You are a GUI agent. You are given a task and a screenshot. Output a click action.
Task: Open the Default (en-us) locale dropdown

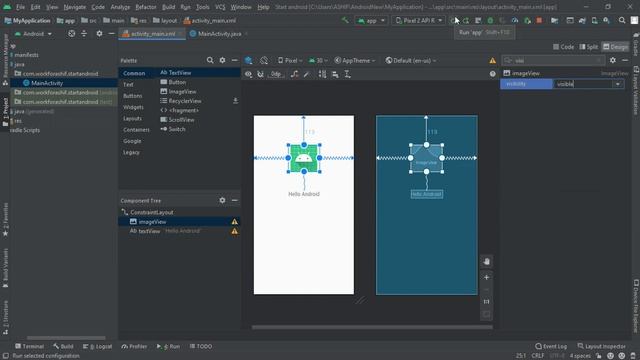(411, 60)
